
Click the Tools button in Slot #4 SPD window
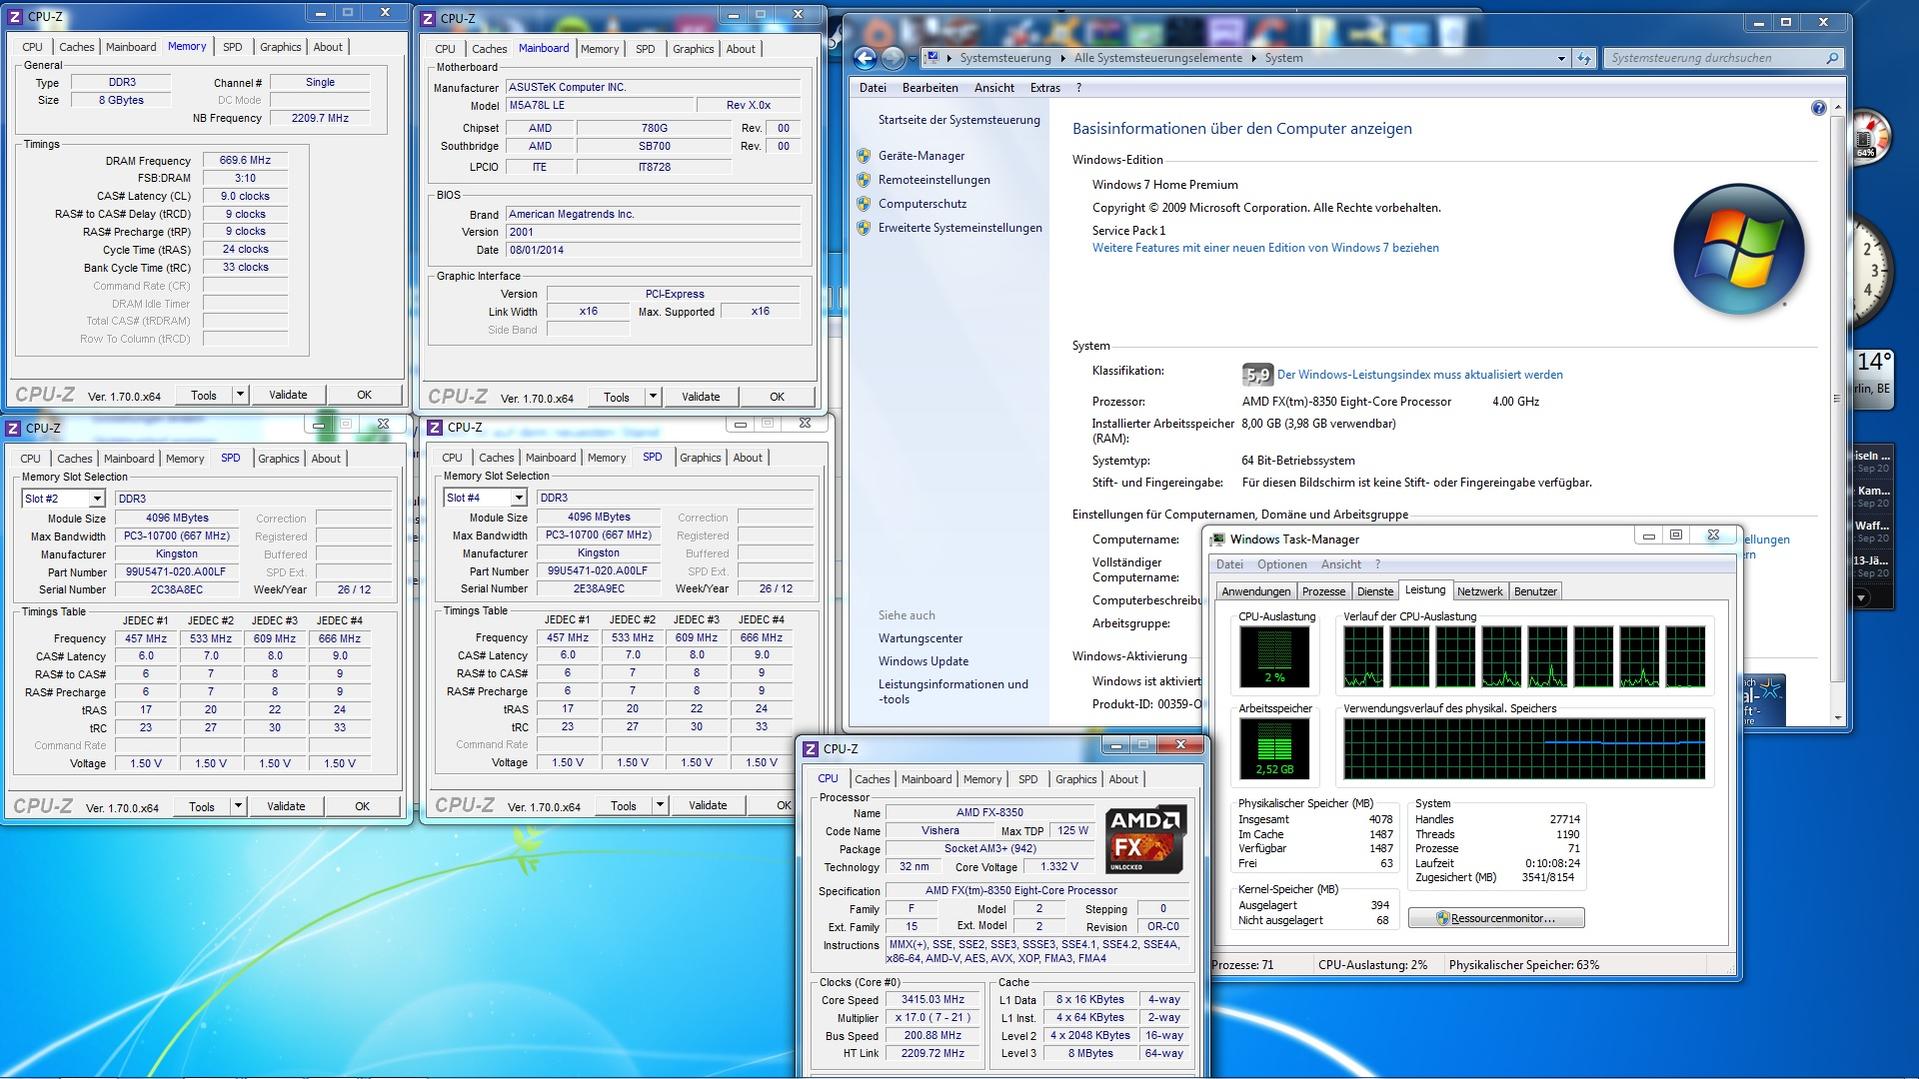[623, 805]
